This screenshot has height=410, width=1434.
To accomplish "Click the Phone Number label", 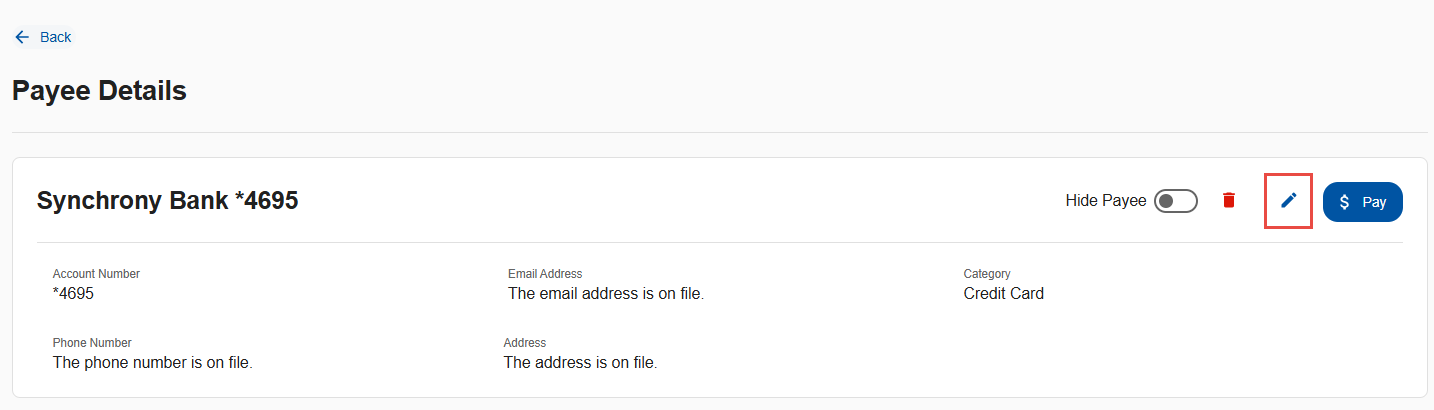I will pyautogui.click(x=92, y=343).
